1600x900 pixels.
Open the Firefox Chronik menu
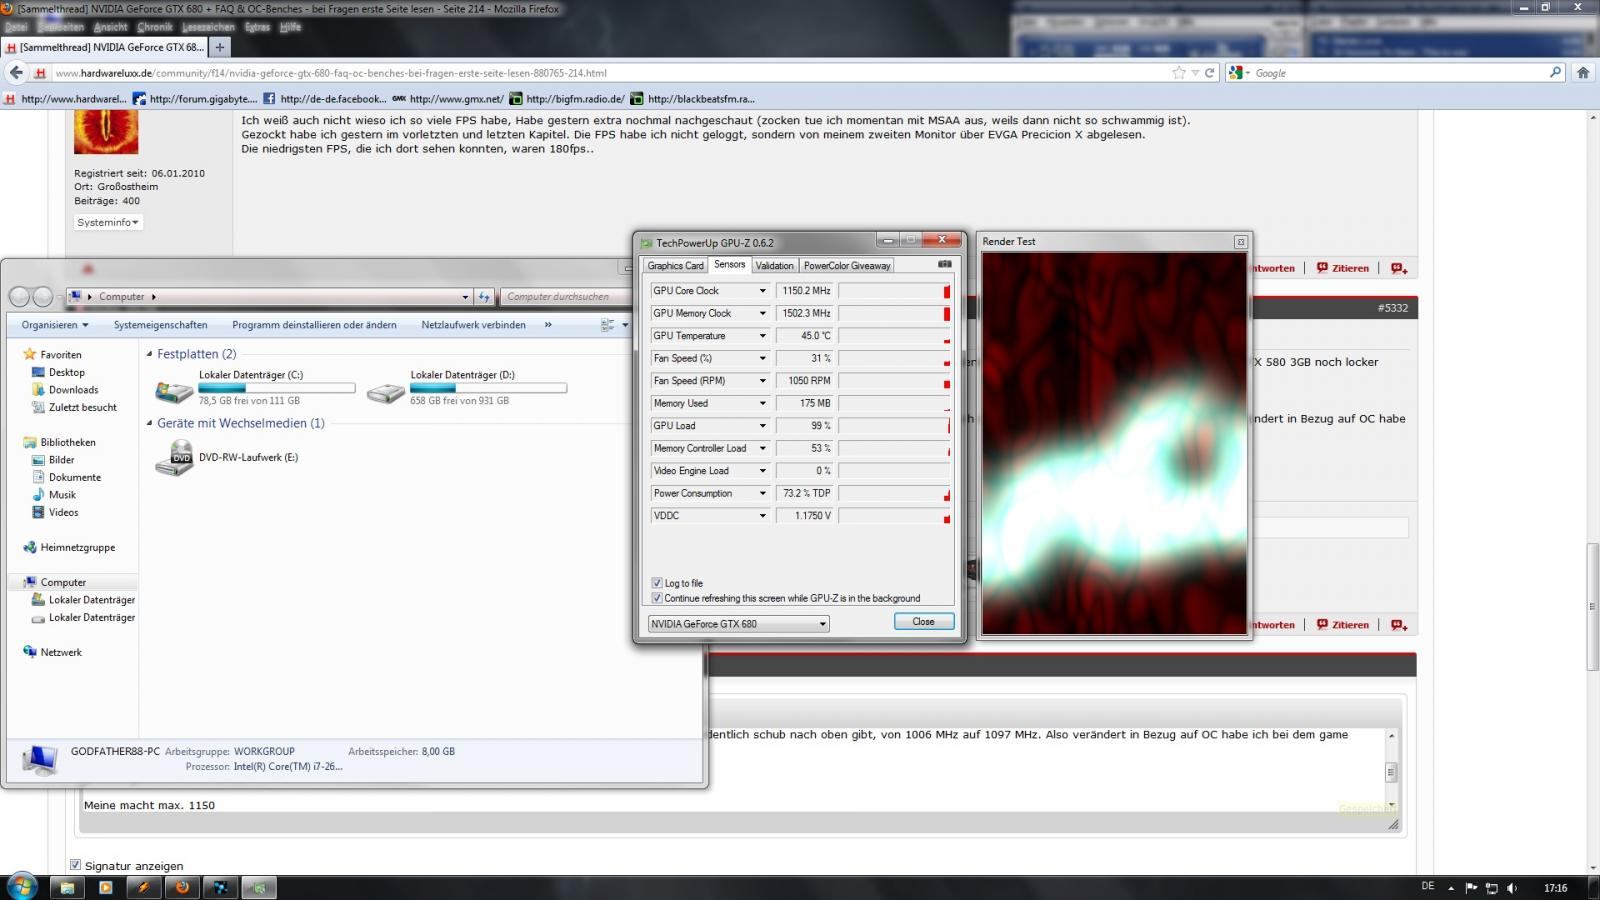tap(154, 27)
